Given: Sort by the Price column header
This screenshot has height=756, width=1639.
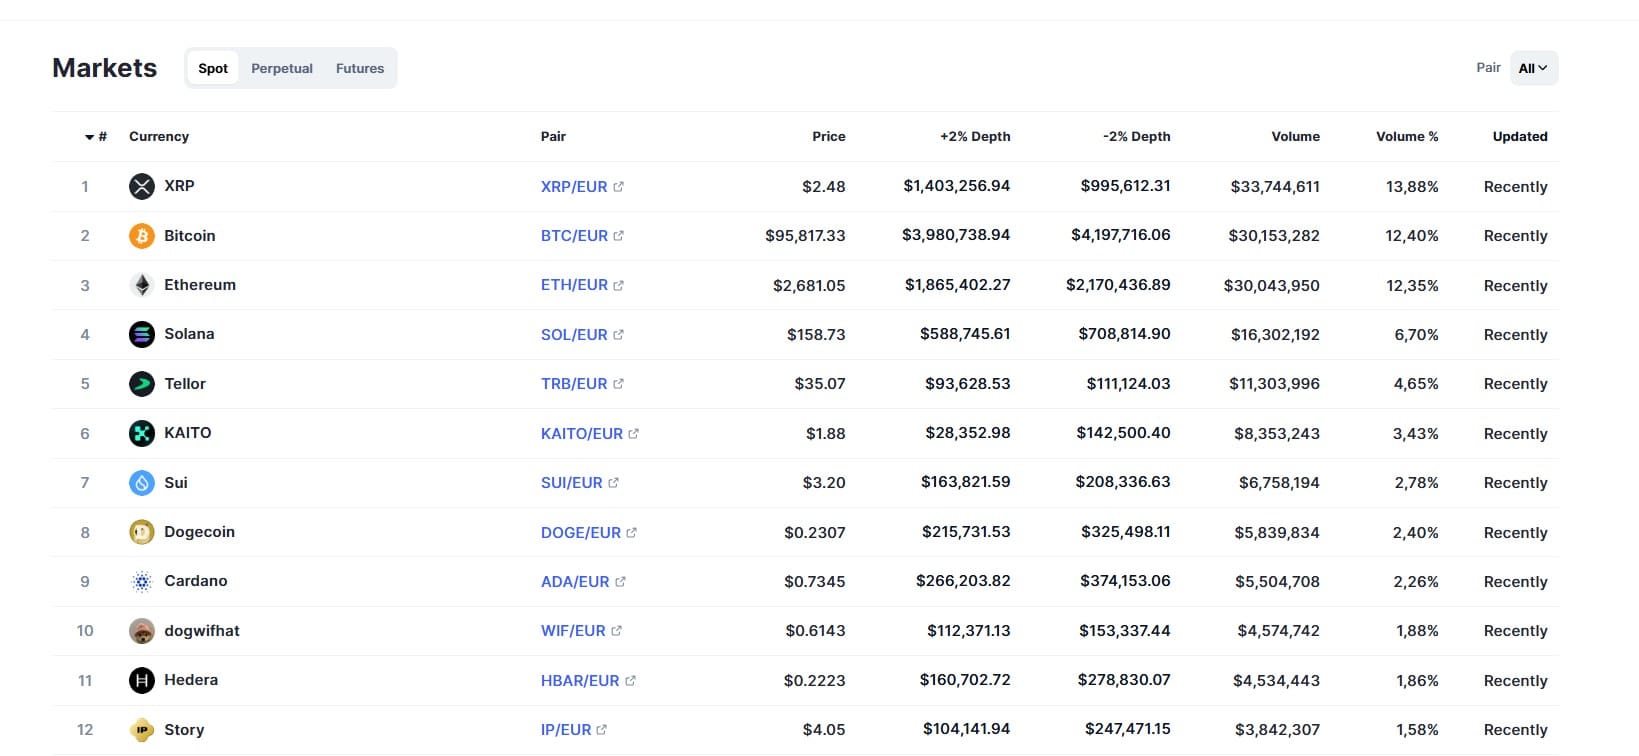Looking at the screenshot, I should click(828, 137).
